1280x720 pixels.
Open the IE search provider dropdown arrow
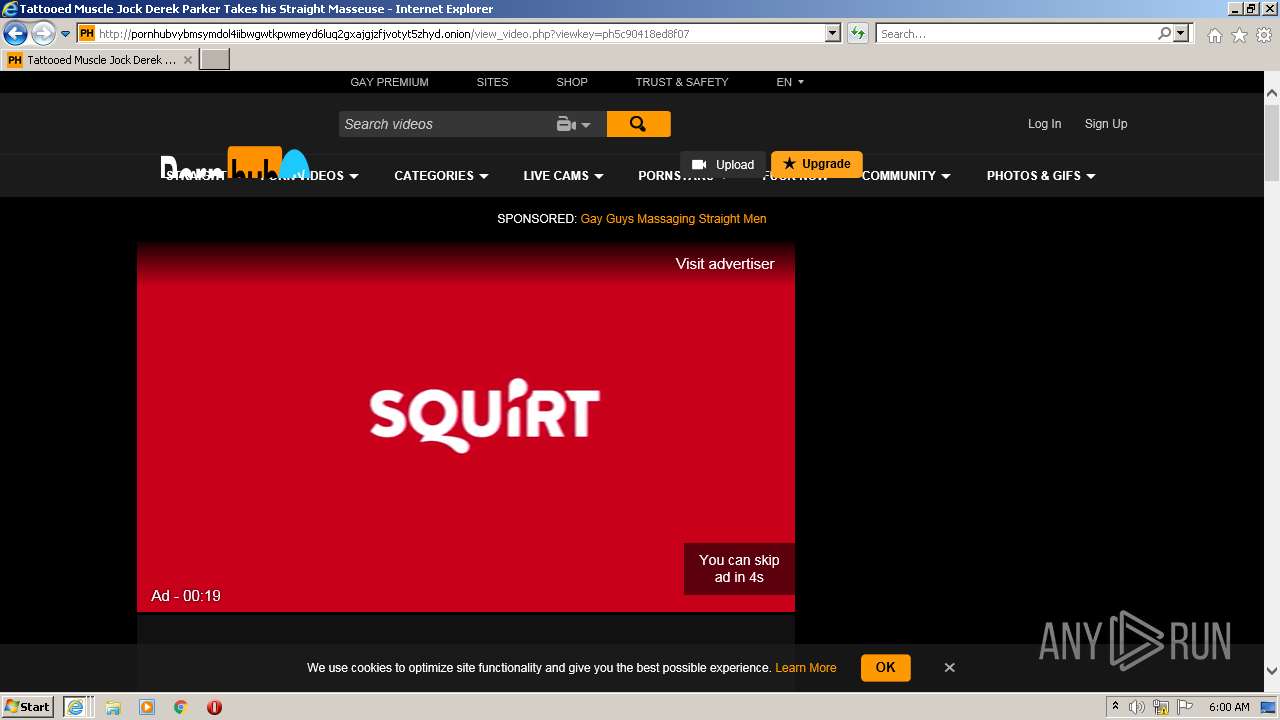[1181, 34]
